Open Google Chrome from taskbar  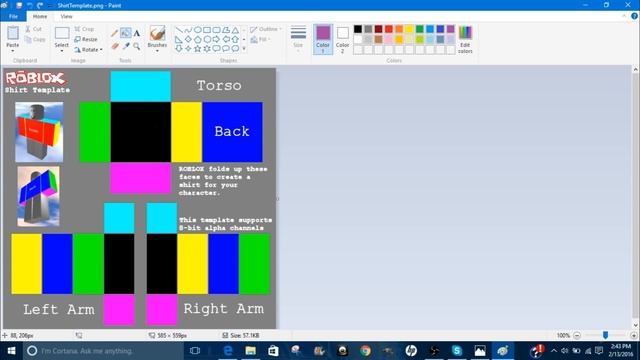pos(365,351)
